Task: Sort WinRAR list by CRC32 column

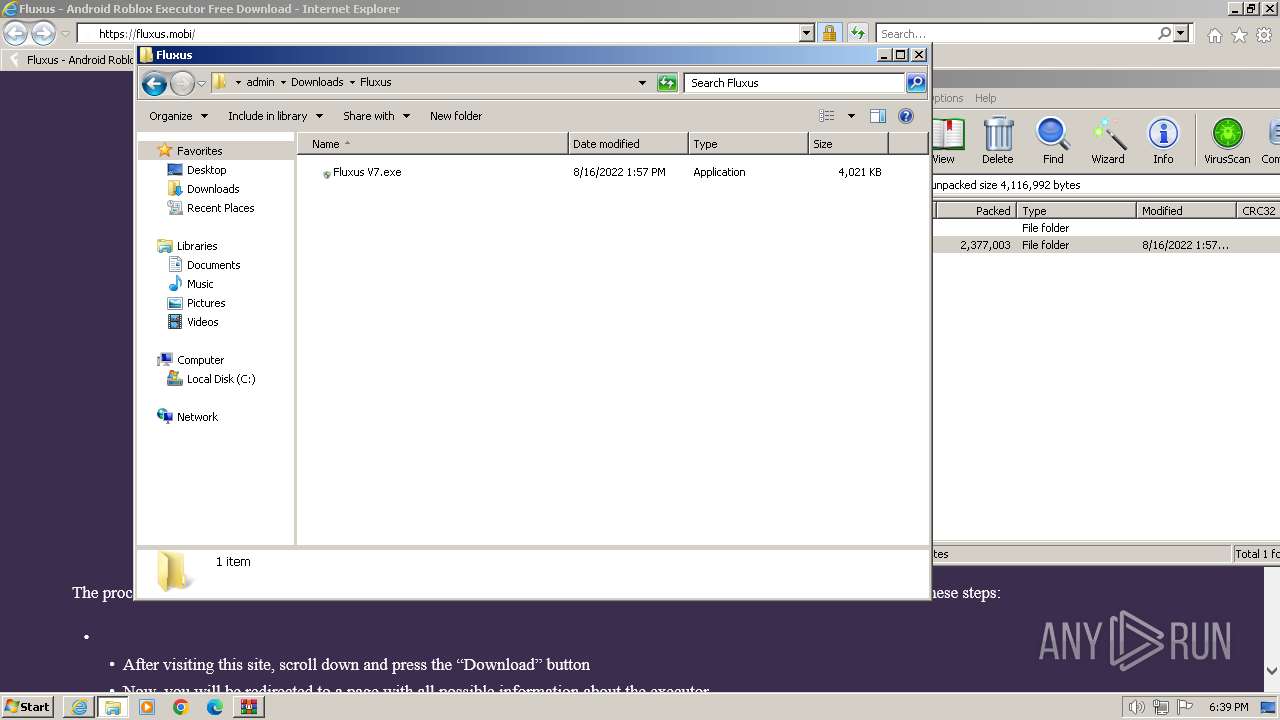Action: pos(1258,211)
